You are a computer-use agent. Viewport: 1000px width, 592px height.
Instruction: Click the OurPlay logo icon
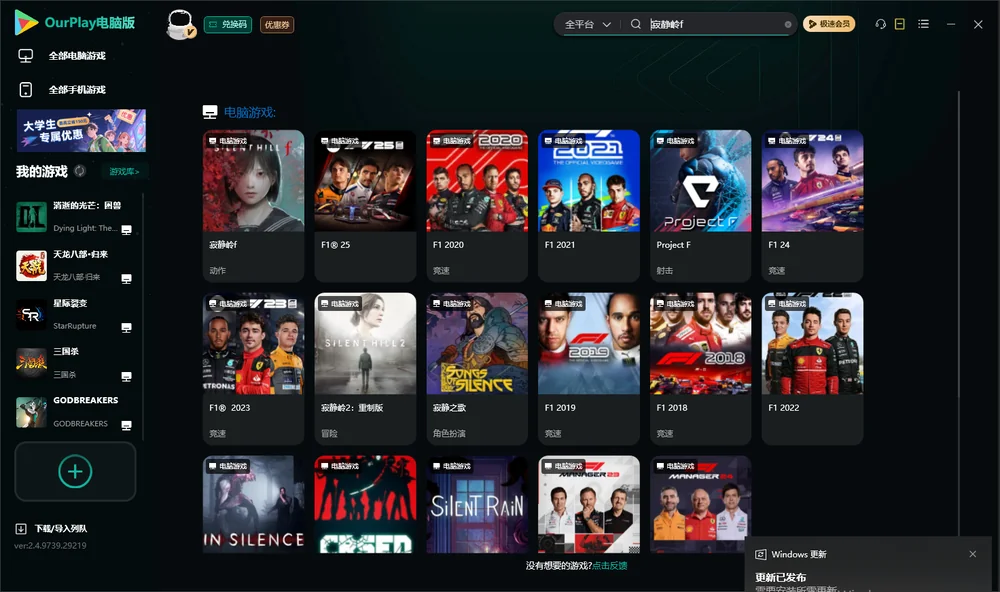26,23
